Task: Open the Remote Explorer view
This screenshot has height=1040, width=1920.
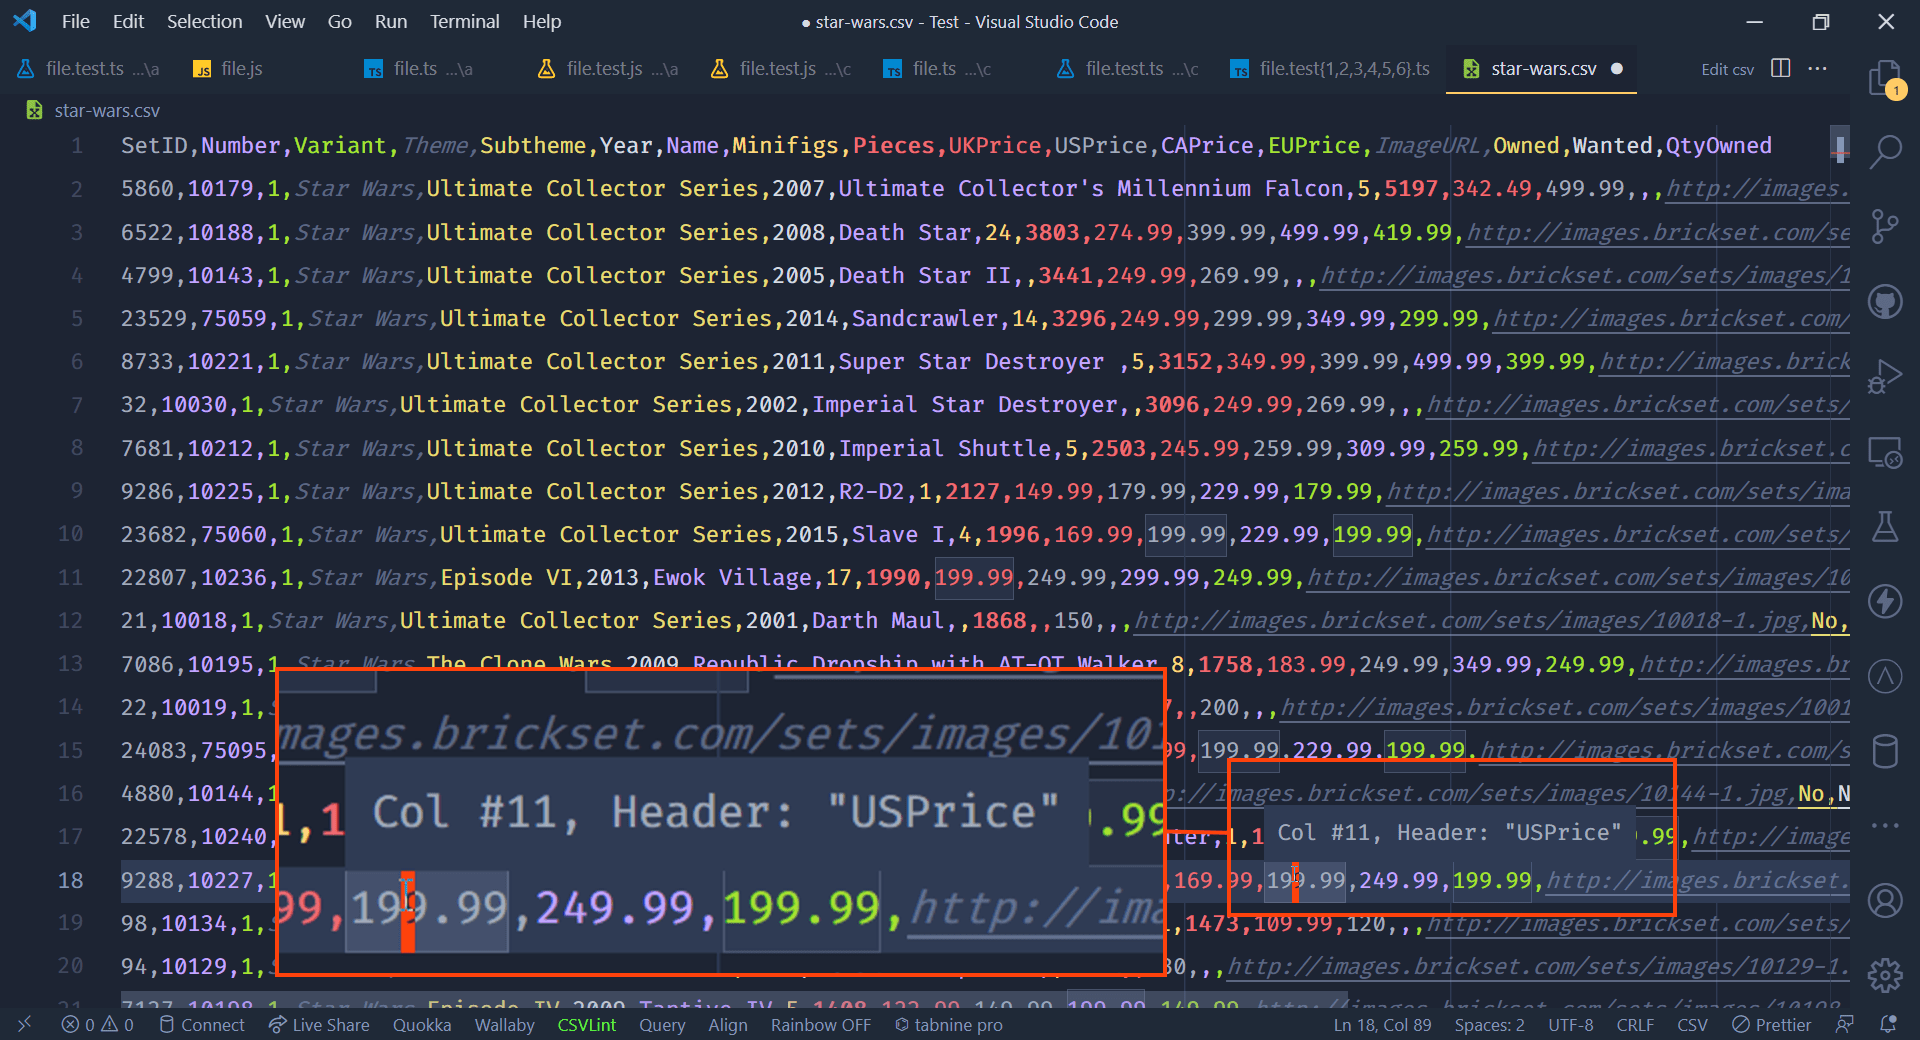Action: [1885, 452]
